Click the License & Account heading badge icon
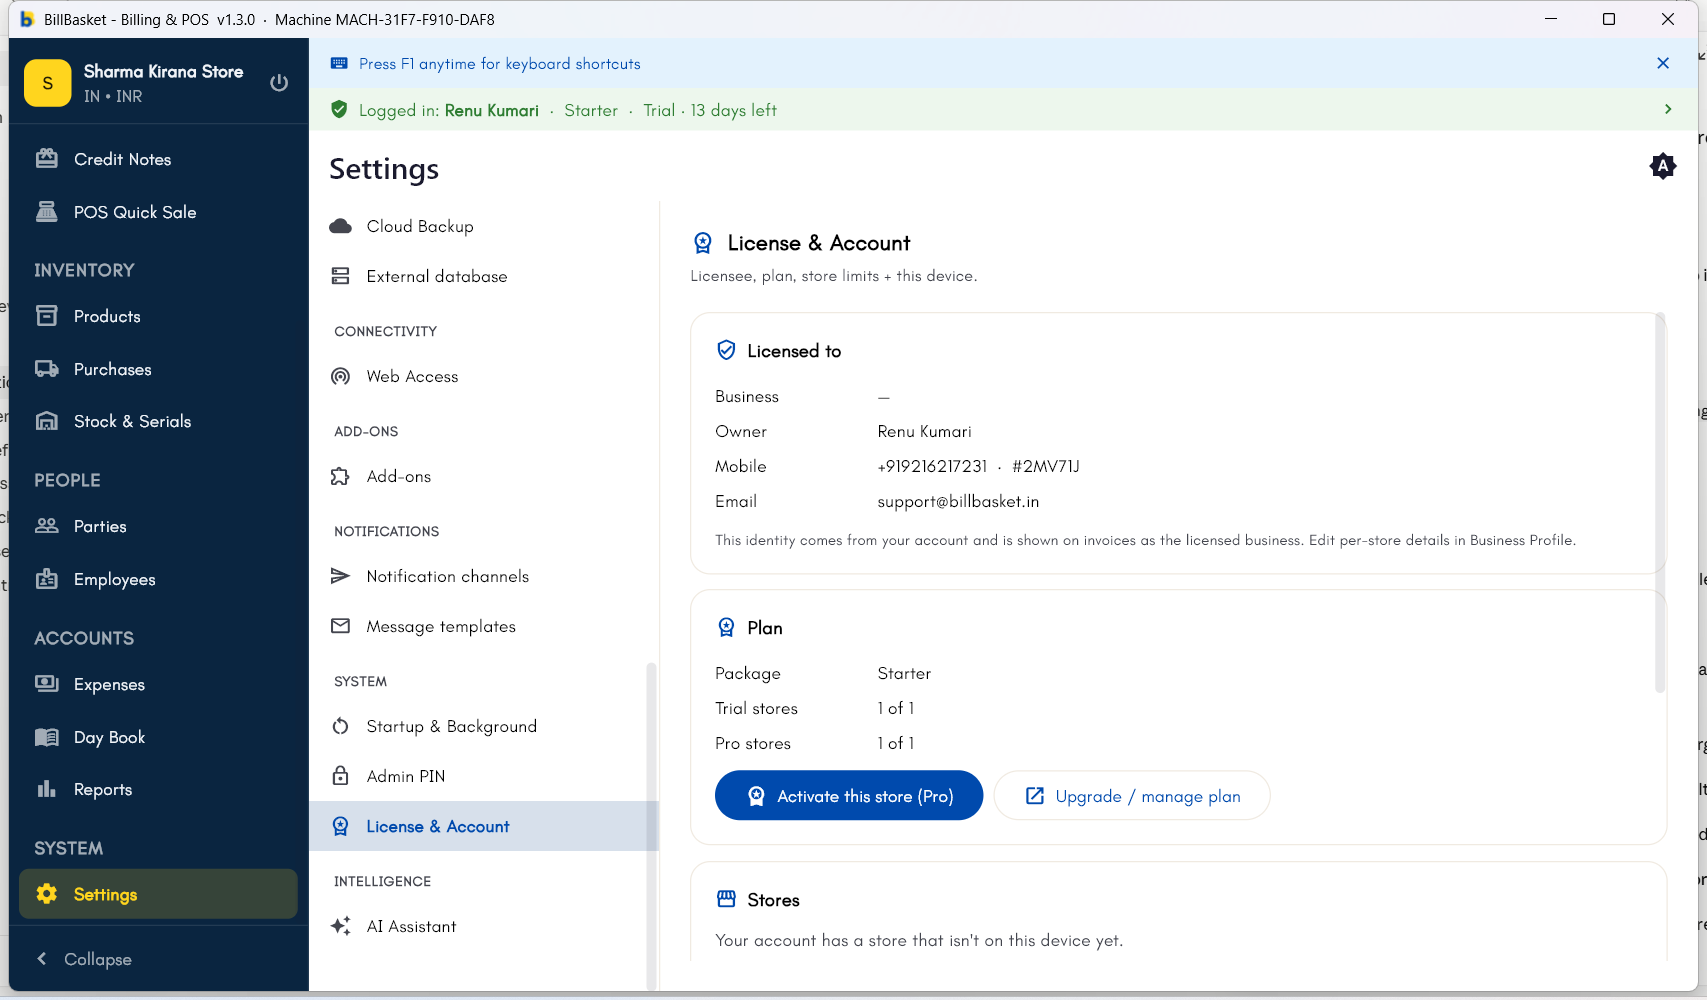This screenshot has width=1707, height=1000. point(703,243)
